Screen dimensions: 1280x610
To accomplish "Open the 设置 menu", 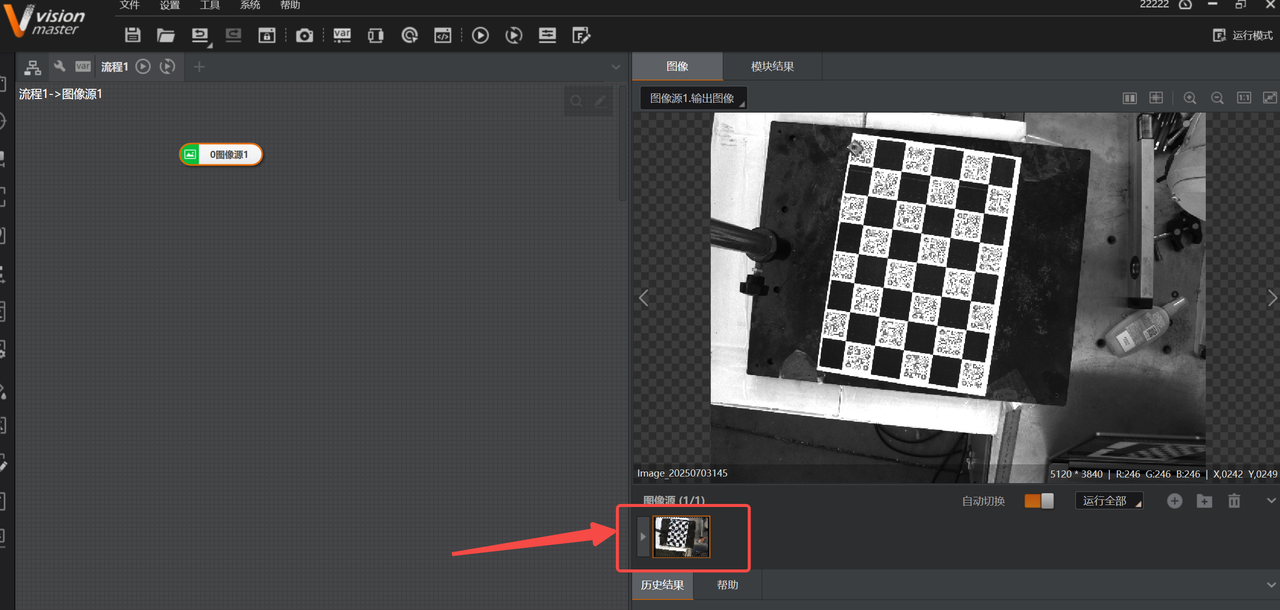I will [x=170, y=5].
